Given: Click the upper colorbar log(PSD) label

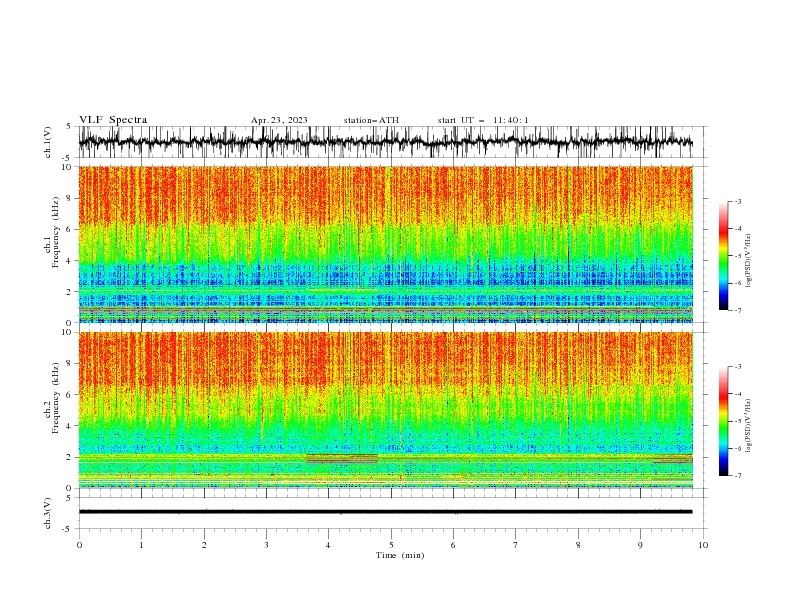Looking at the screenshot, I should coord(749,261).
